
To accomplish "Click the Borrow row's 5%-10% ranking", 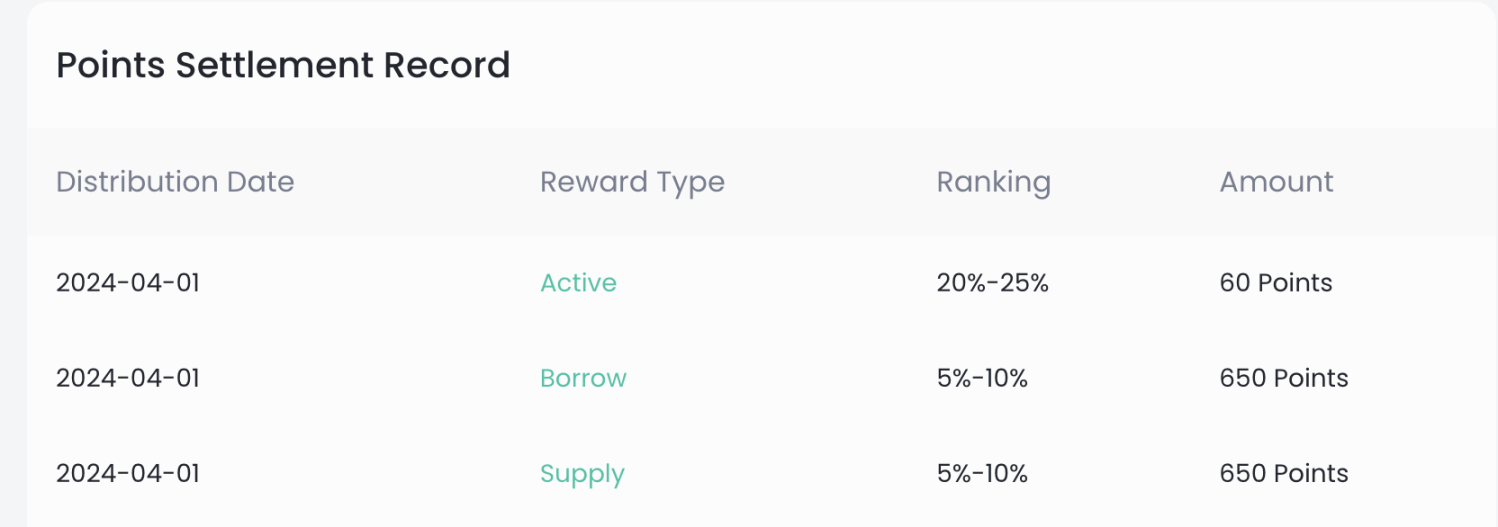I will click(x=982, y=378).
